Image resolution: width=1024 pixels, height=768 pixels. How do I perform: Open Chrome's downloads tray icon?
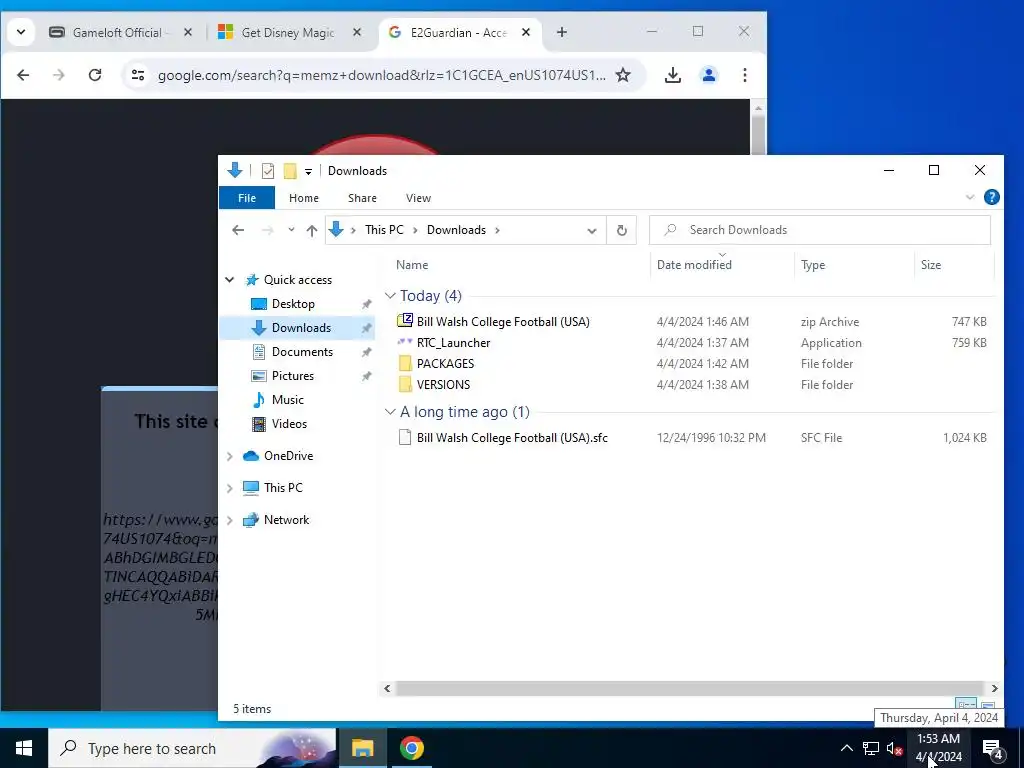pos(673,75)
